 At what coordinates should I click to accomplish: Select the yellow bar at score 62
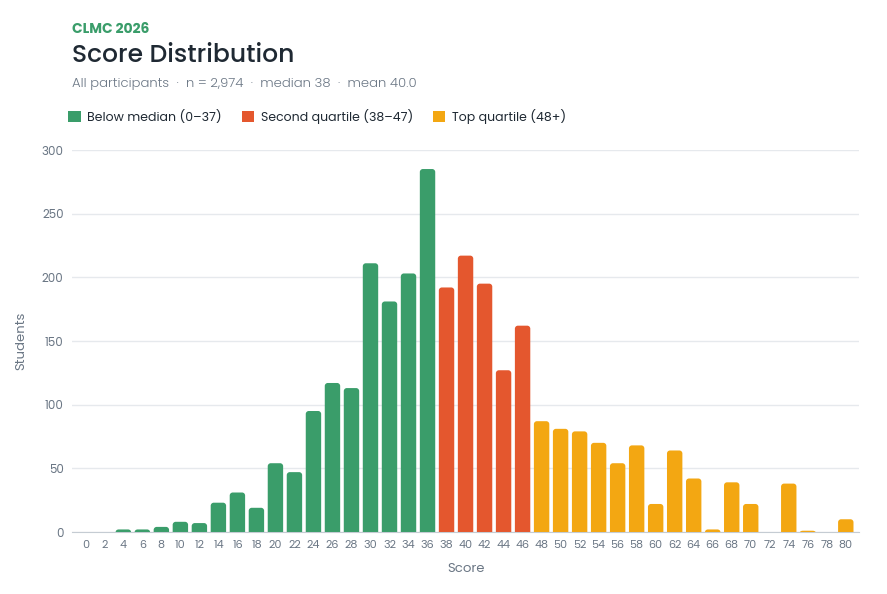(x=674, y=492)
